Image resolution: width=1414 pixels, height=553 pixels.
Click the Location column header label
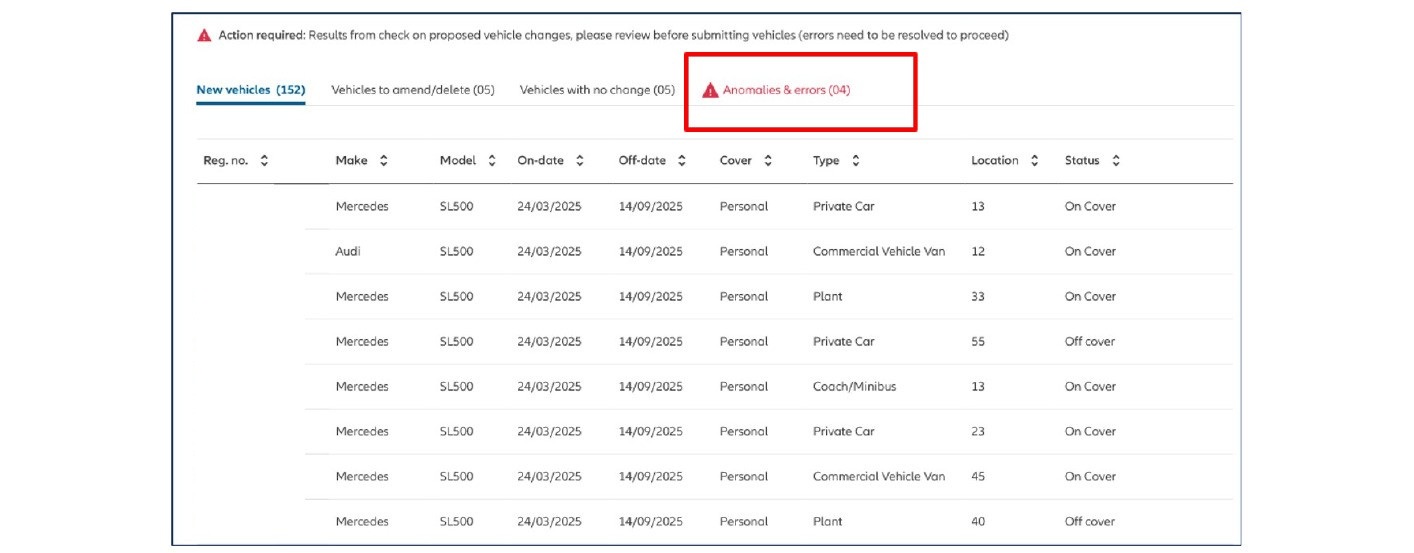coord(995,161)
